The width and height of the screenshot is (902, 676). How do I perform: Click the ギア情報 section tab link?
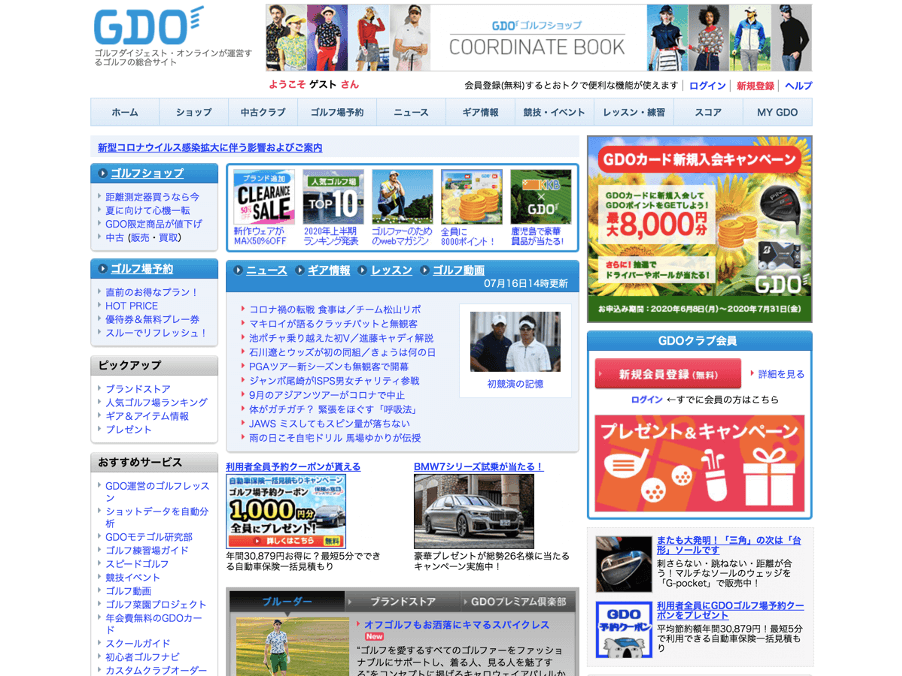[x=328, y=270]
